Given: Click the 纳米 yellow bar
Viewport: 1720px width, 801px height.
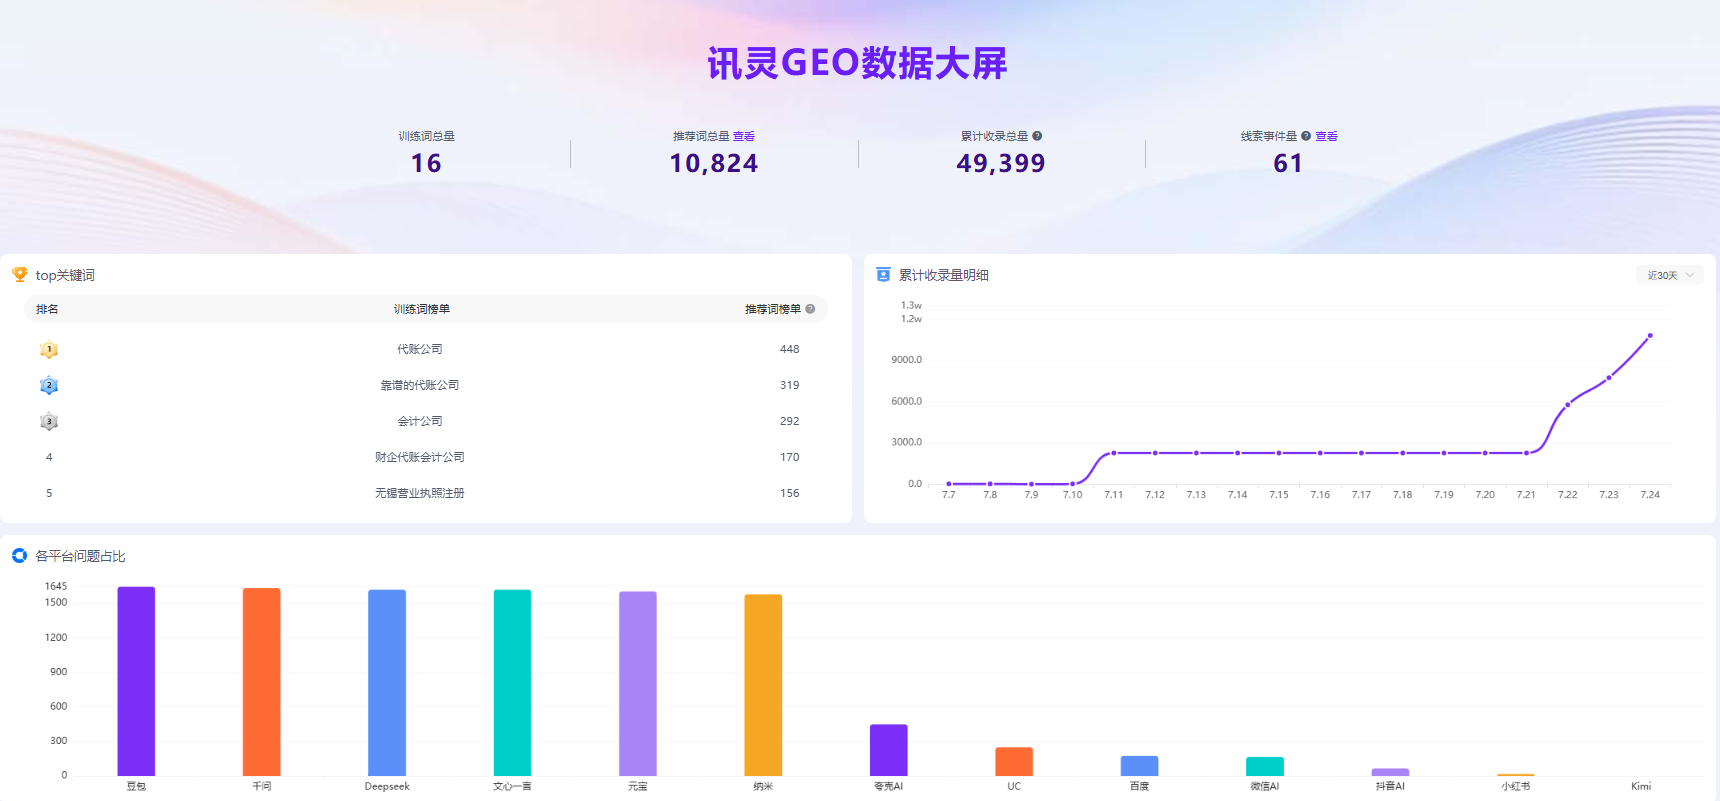Looking at the screenshot, I should (x=763, y=685).
